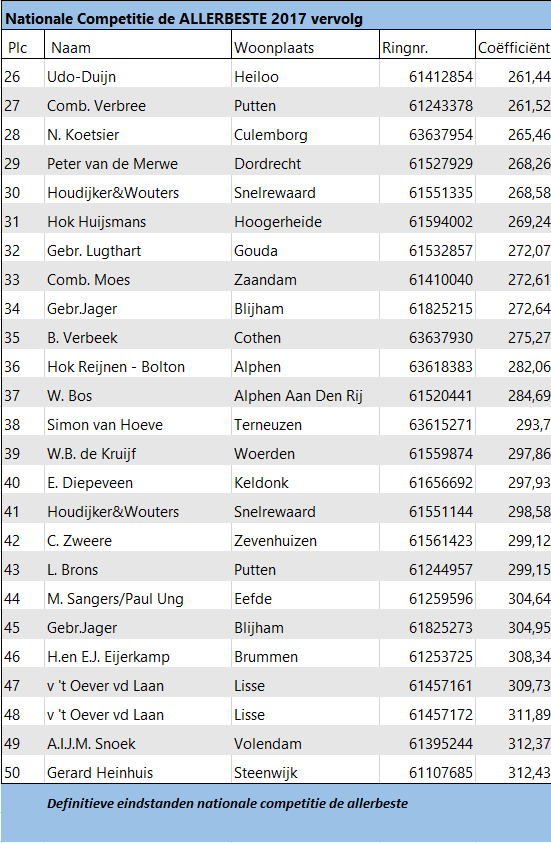Click the Gerard Heinhuis name cell
This screenshot has width=551, height=843.
pos(138,771)
